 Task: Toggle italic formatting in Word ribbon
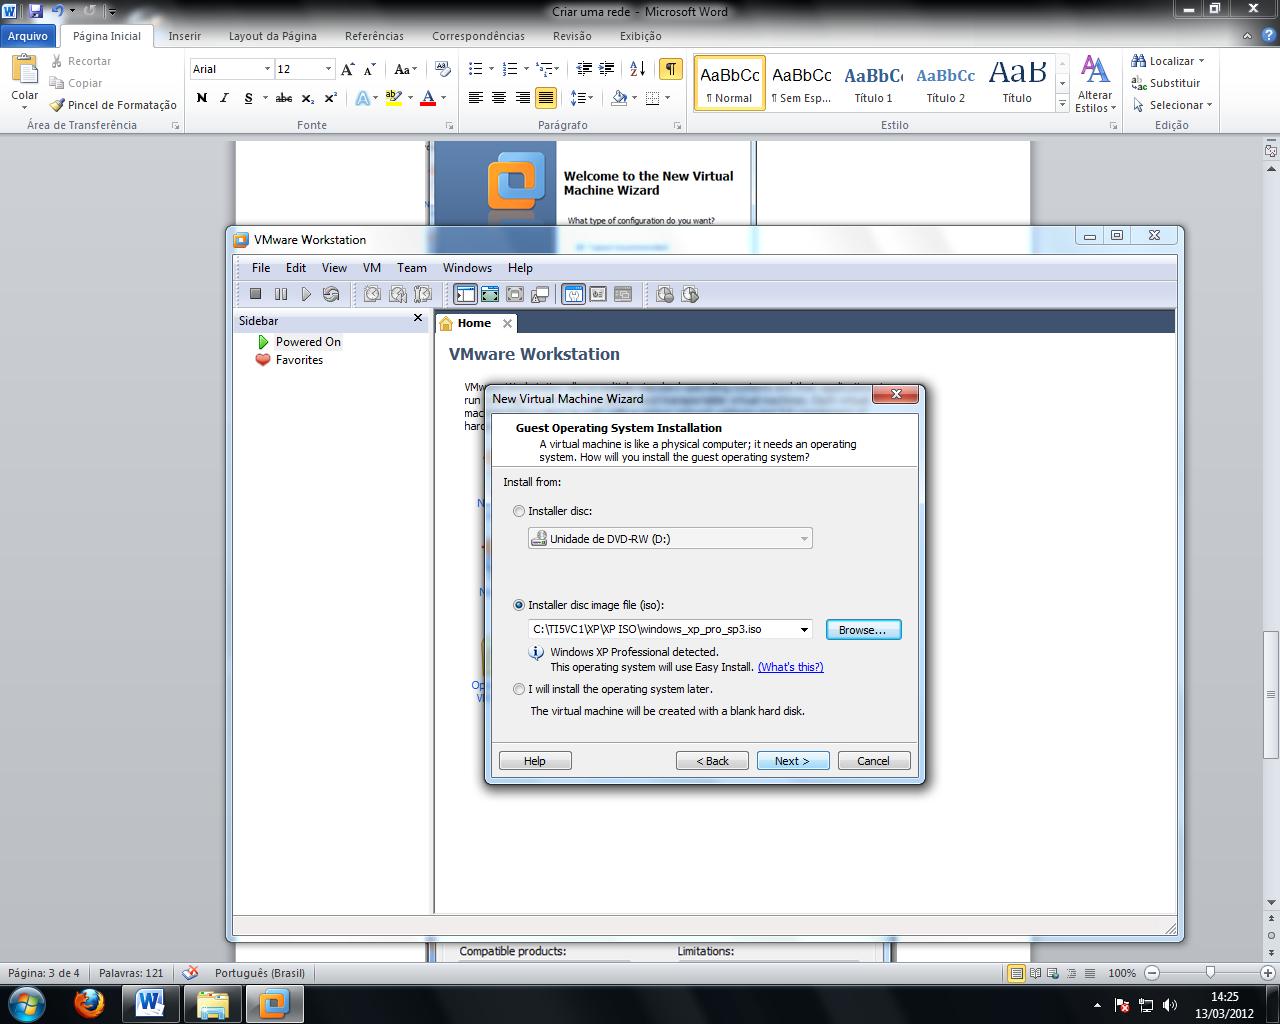(x=224, y=98)
